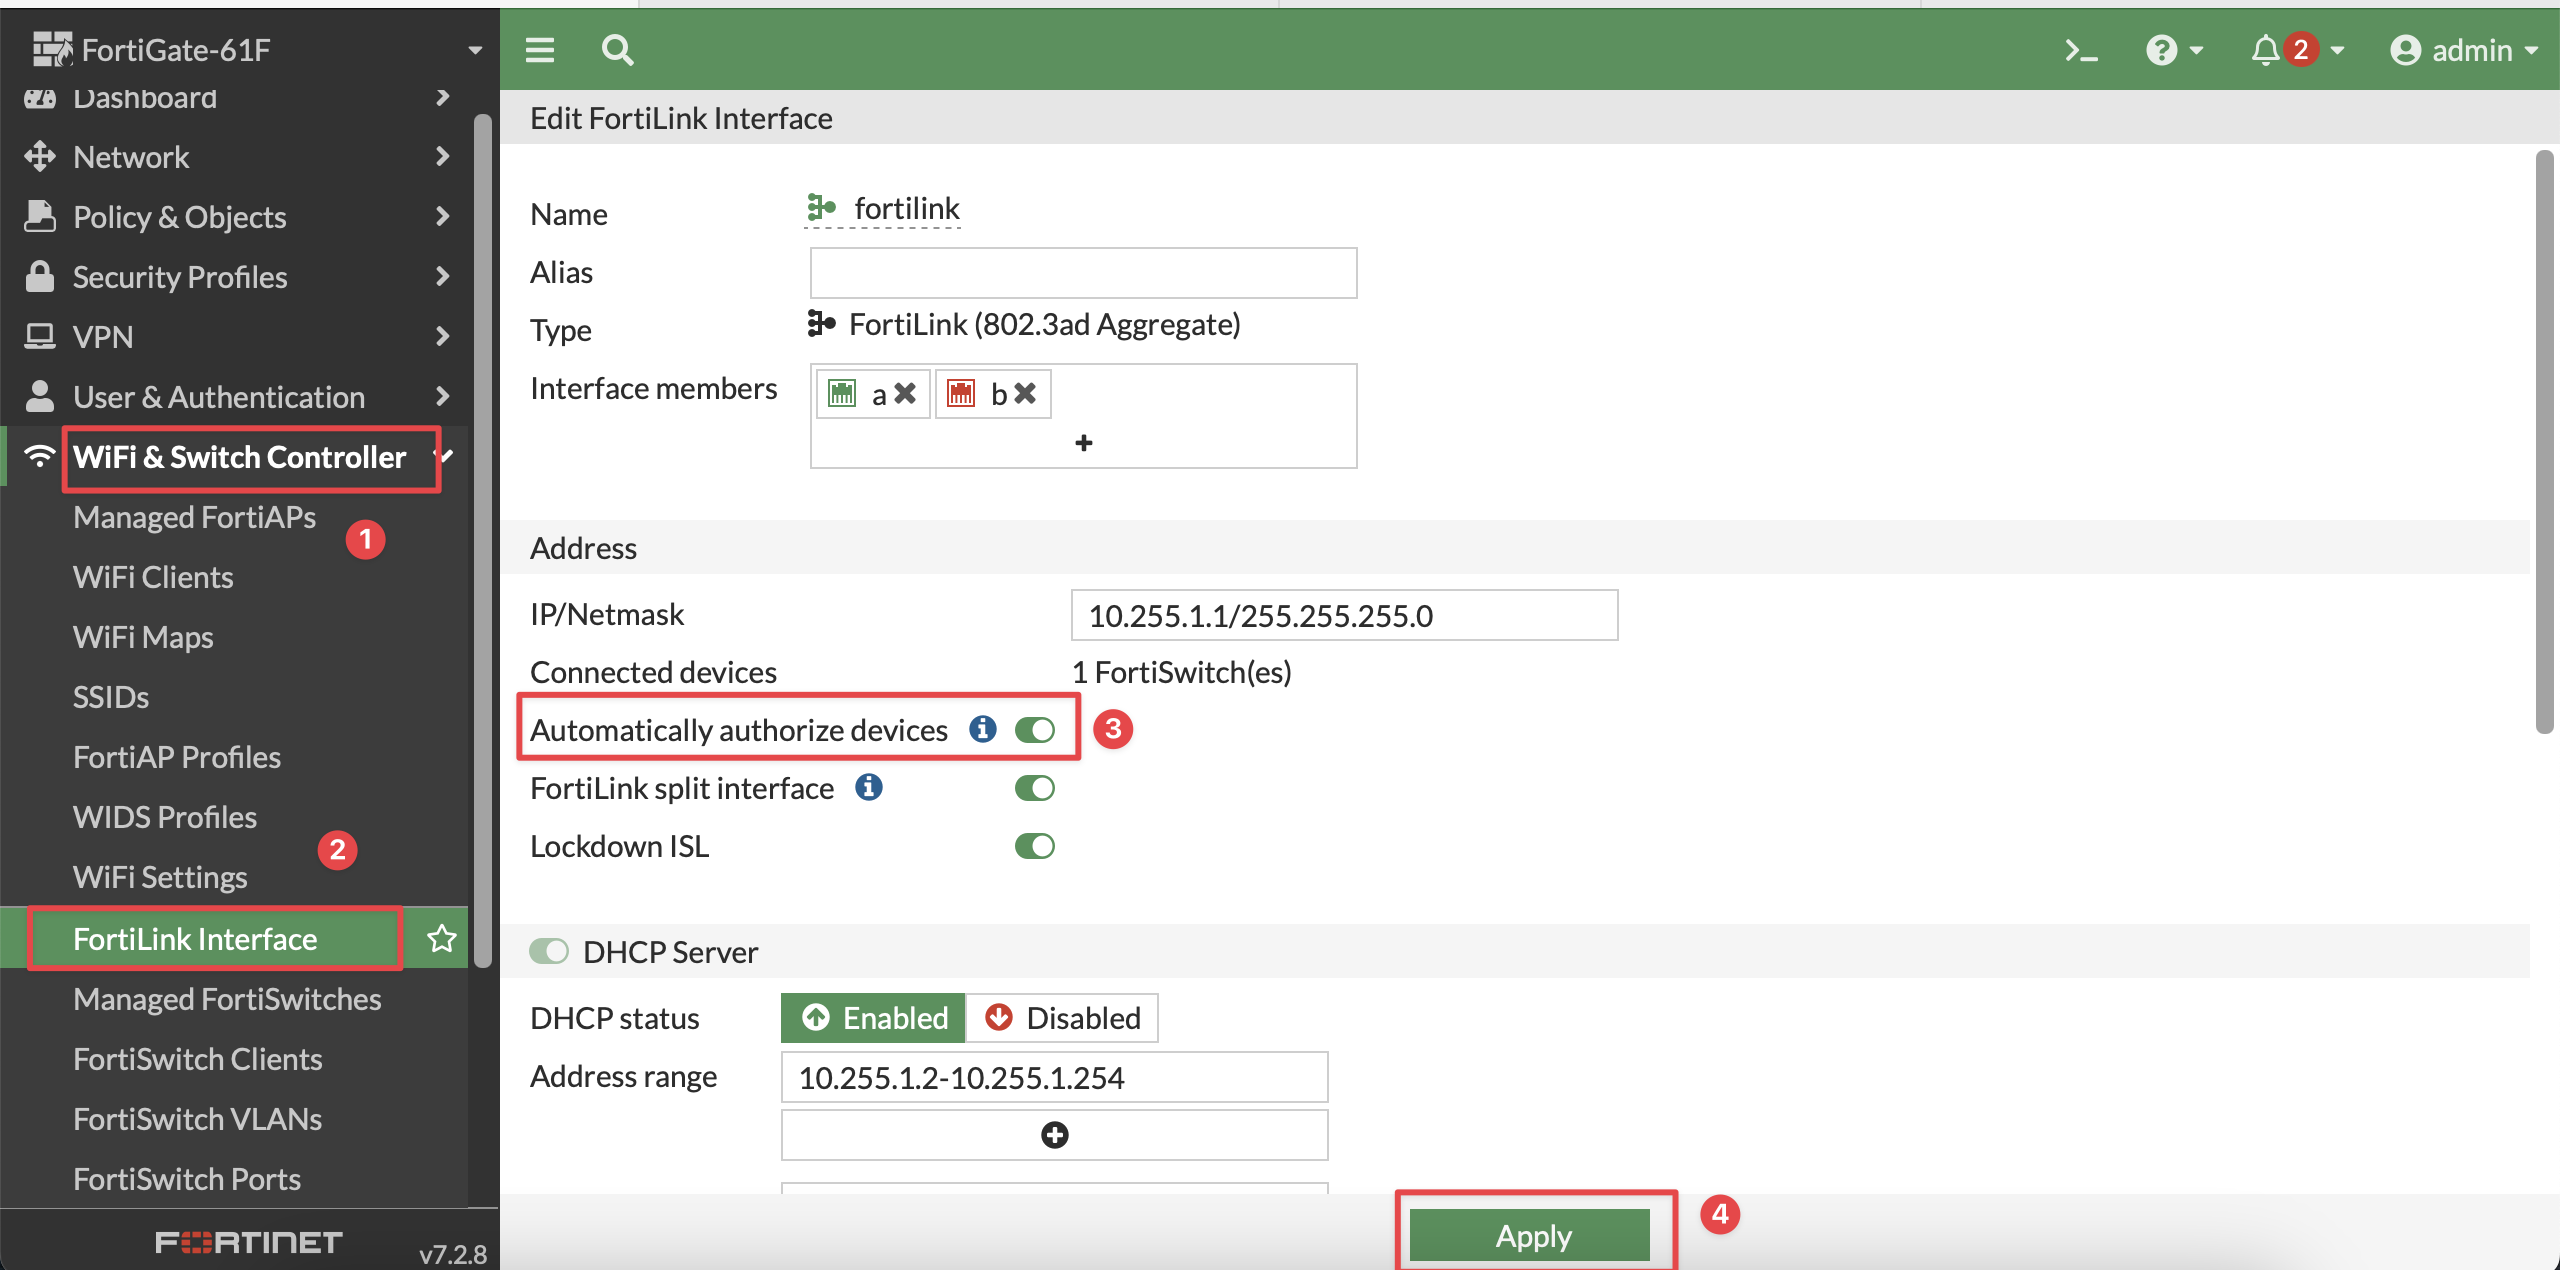2560x1270 pixels.
Task: Click the fortilink name icon
Action: click(x=821, y=207)
